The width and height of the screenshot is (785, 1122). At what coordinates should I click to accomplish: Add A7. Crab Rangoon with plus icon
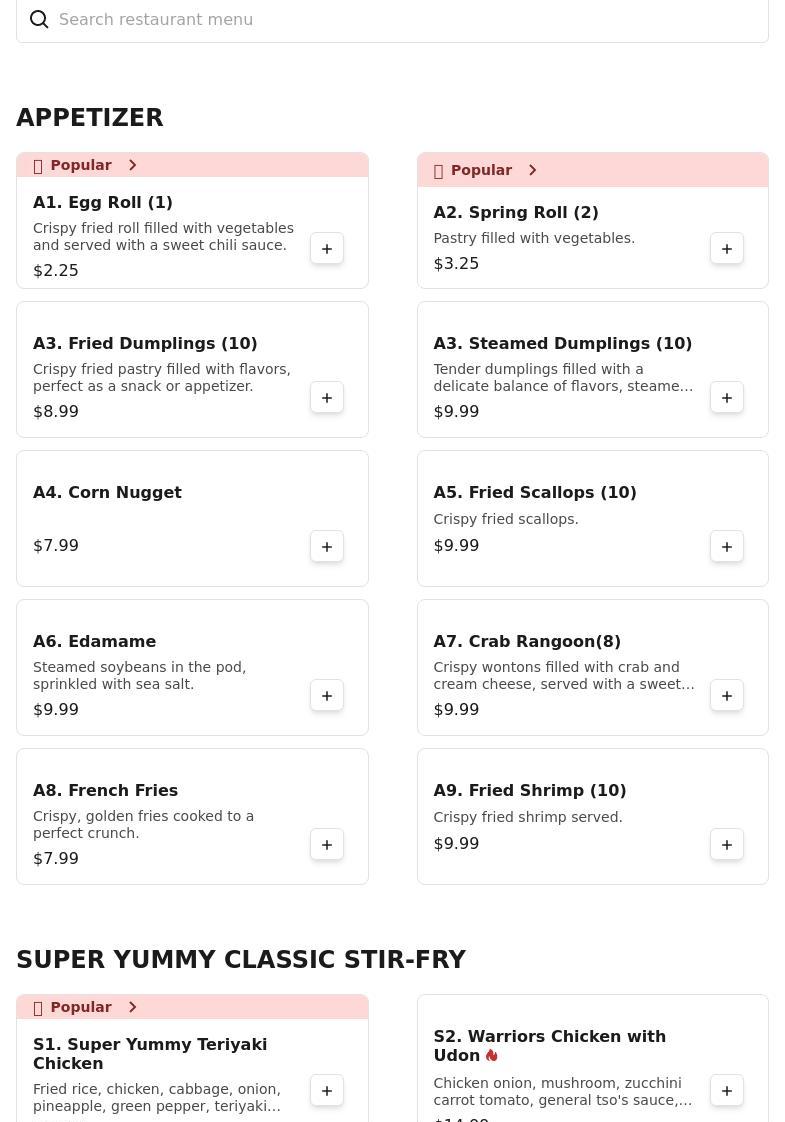(727, 696)
